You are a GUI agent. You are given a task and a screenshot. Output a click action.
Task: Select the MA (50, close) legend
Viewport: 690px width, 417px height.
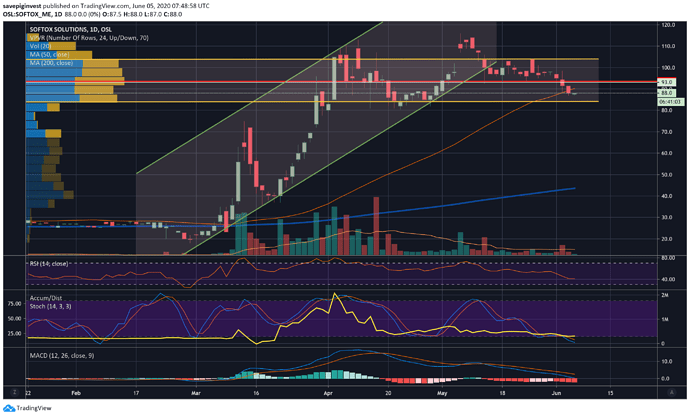49,55
